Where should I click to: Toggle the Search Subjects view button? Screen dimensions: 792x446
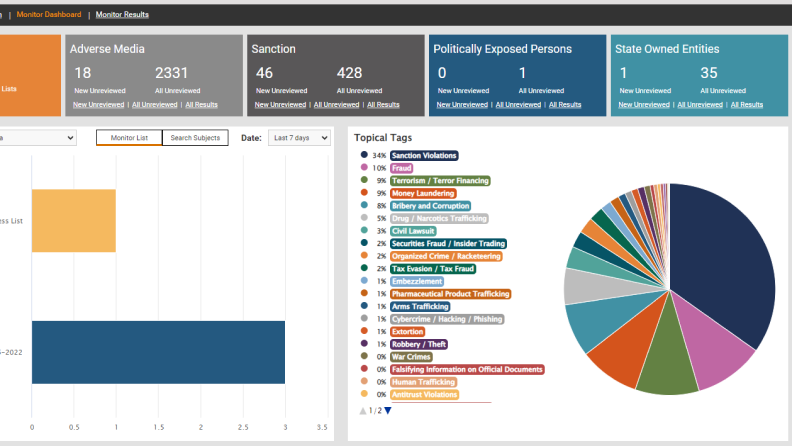click(x=195, y=138)
